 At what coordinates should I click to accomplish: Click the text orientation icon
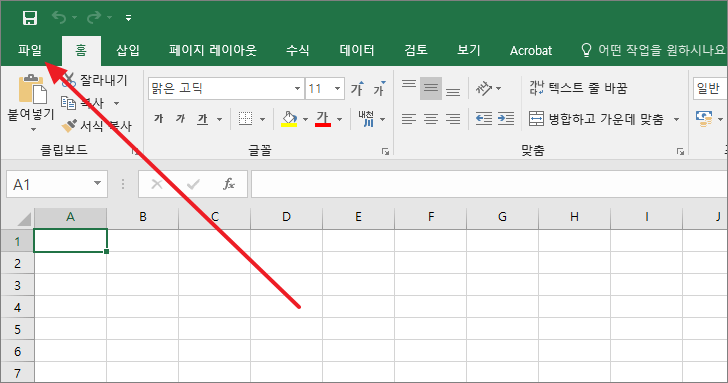pyautogui.click(x=484, y=88)
